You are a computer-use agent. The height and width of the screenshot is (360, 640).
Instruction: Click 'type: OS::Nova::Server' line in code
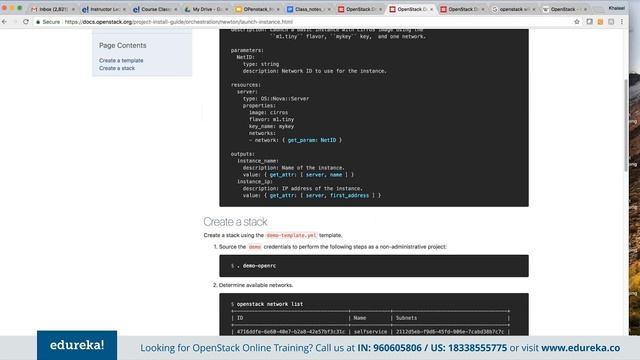coord(276,99)
